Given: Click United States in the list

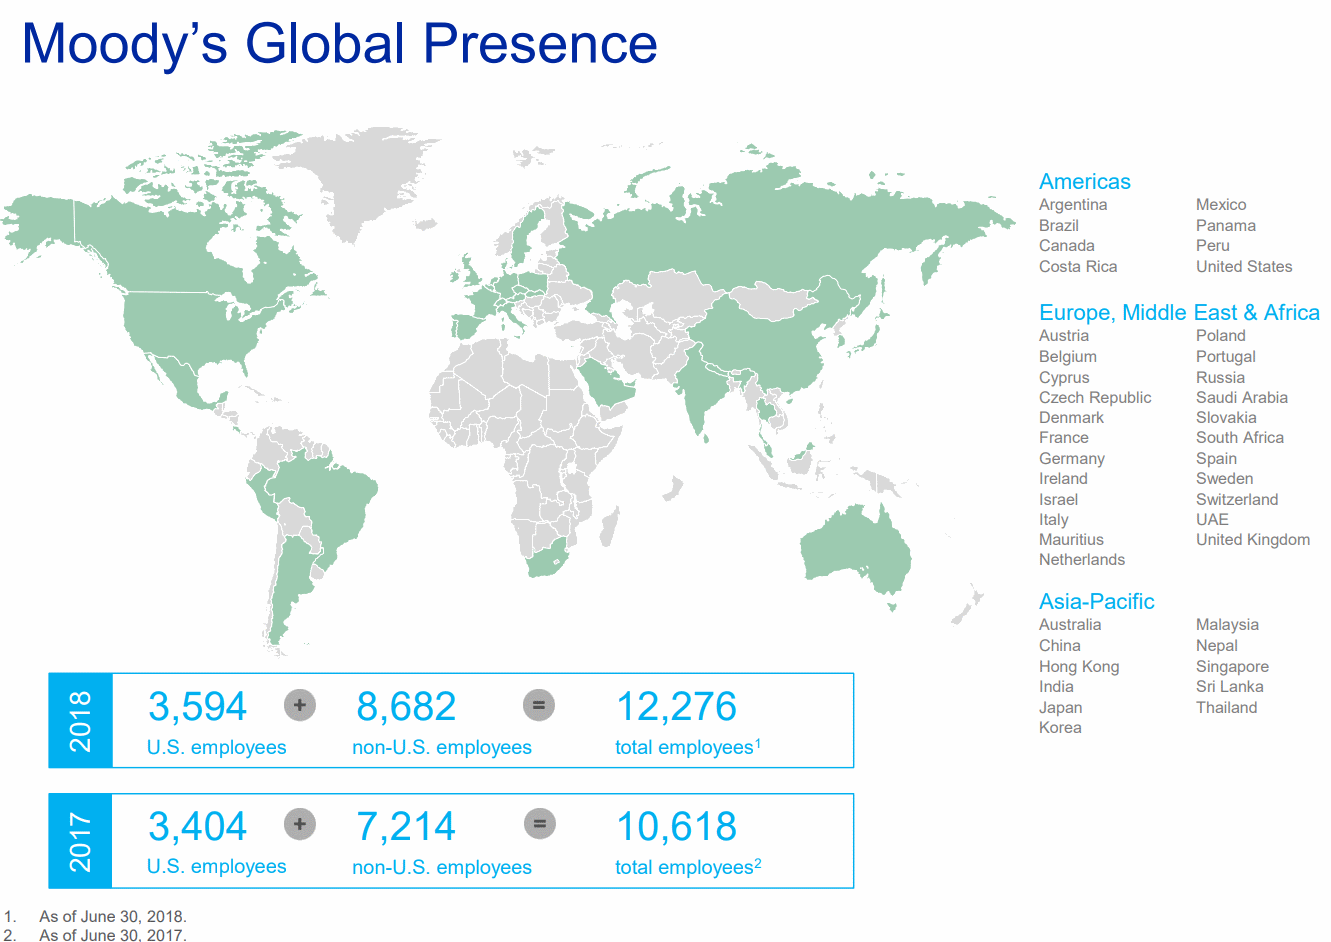Looking at the screenshot, I should [x=1244, y=267].
